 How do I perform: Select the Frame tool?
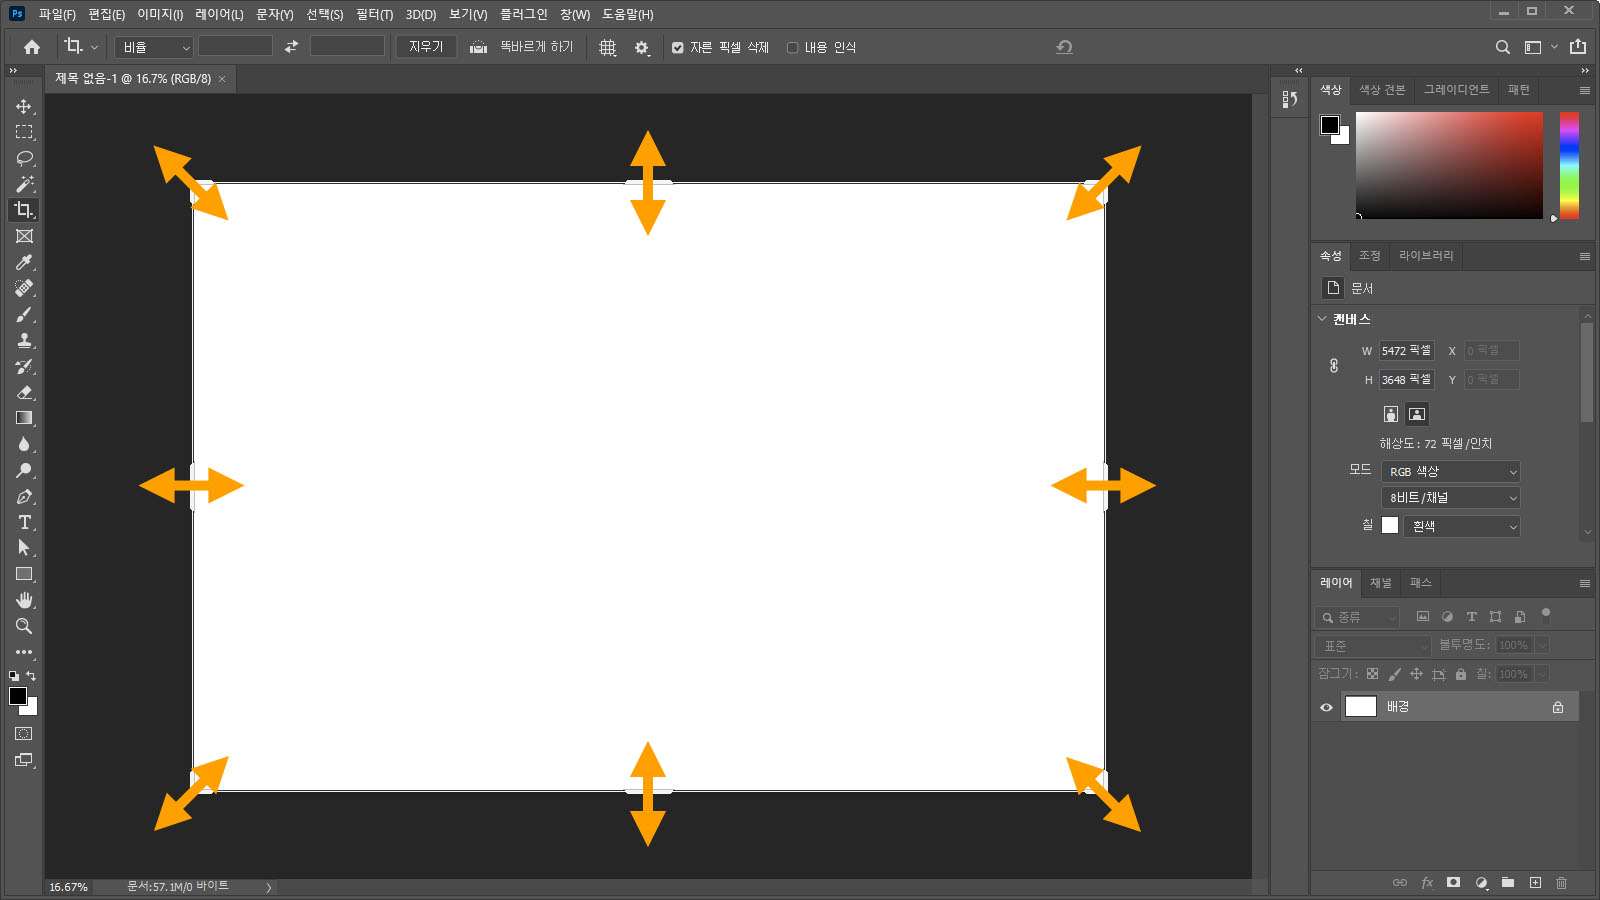click(x=24, y=236)
